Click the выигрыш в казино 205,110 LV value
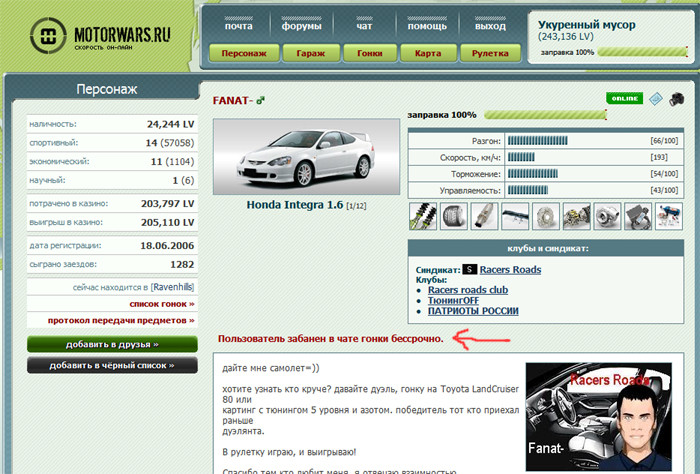Image resolution: width=700 pixels, height=474 pixels. click(x=167, y=222)
